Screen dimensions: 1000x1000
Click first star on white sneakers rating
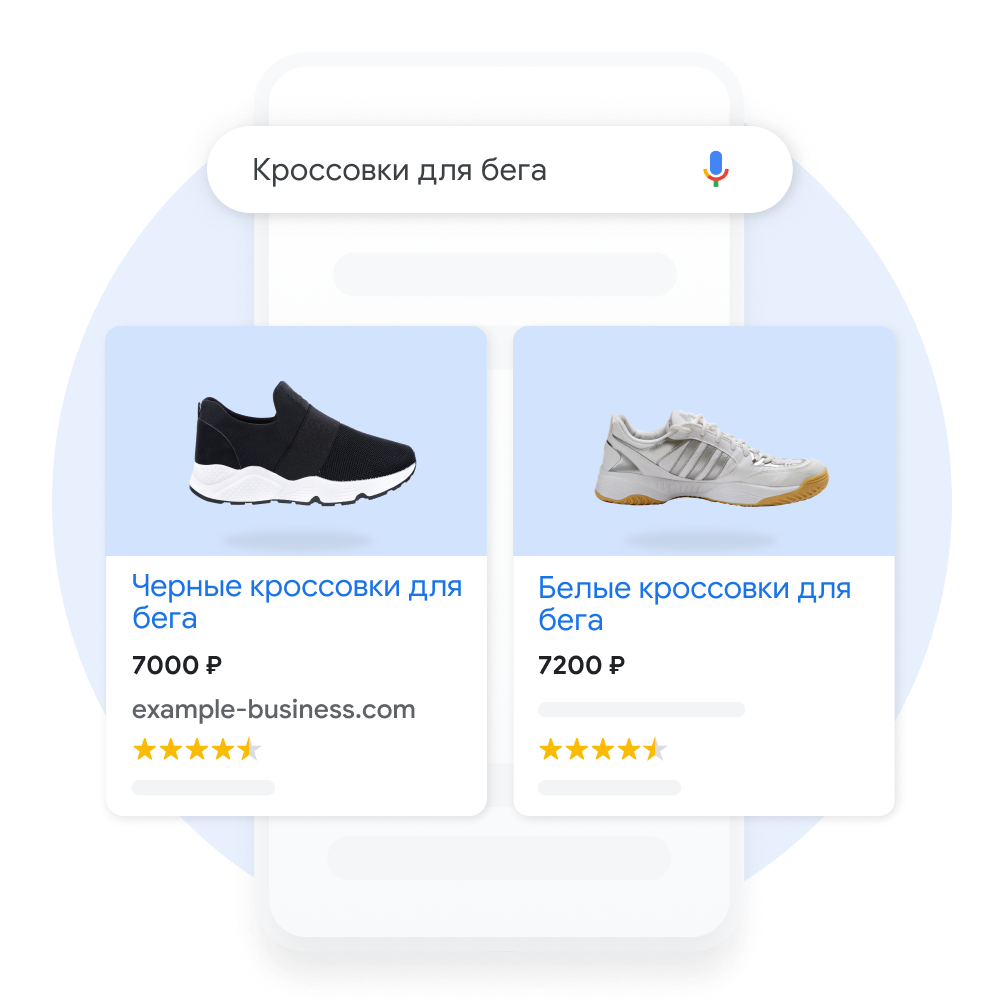point(550,749)
